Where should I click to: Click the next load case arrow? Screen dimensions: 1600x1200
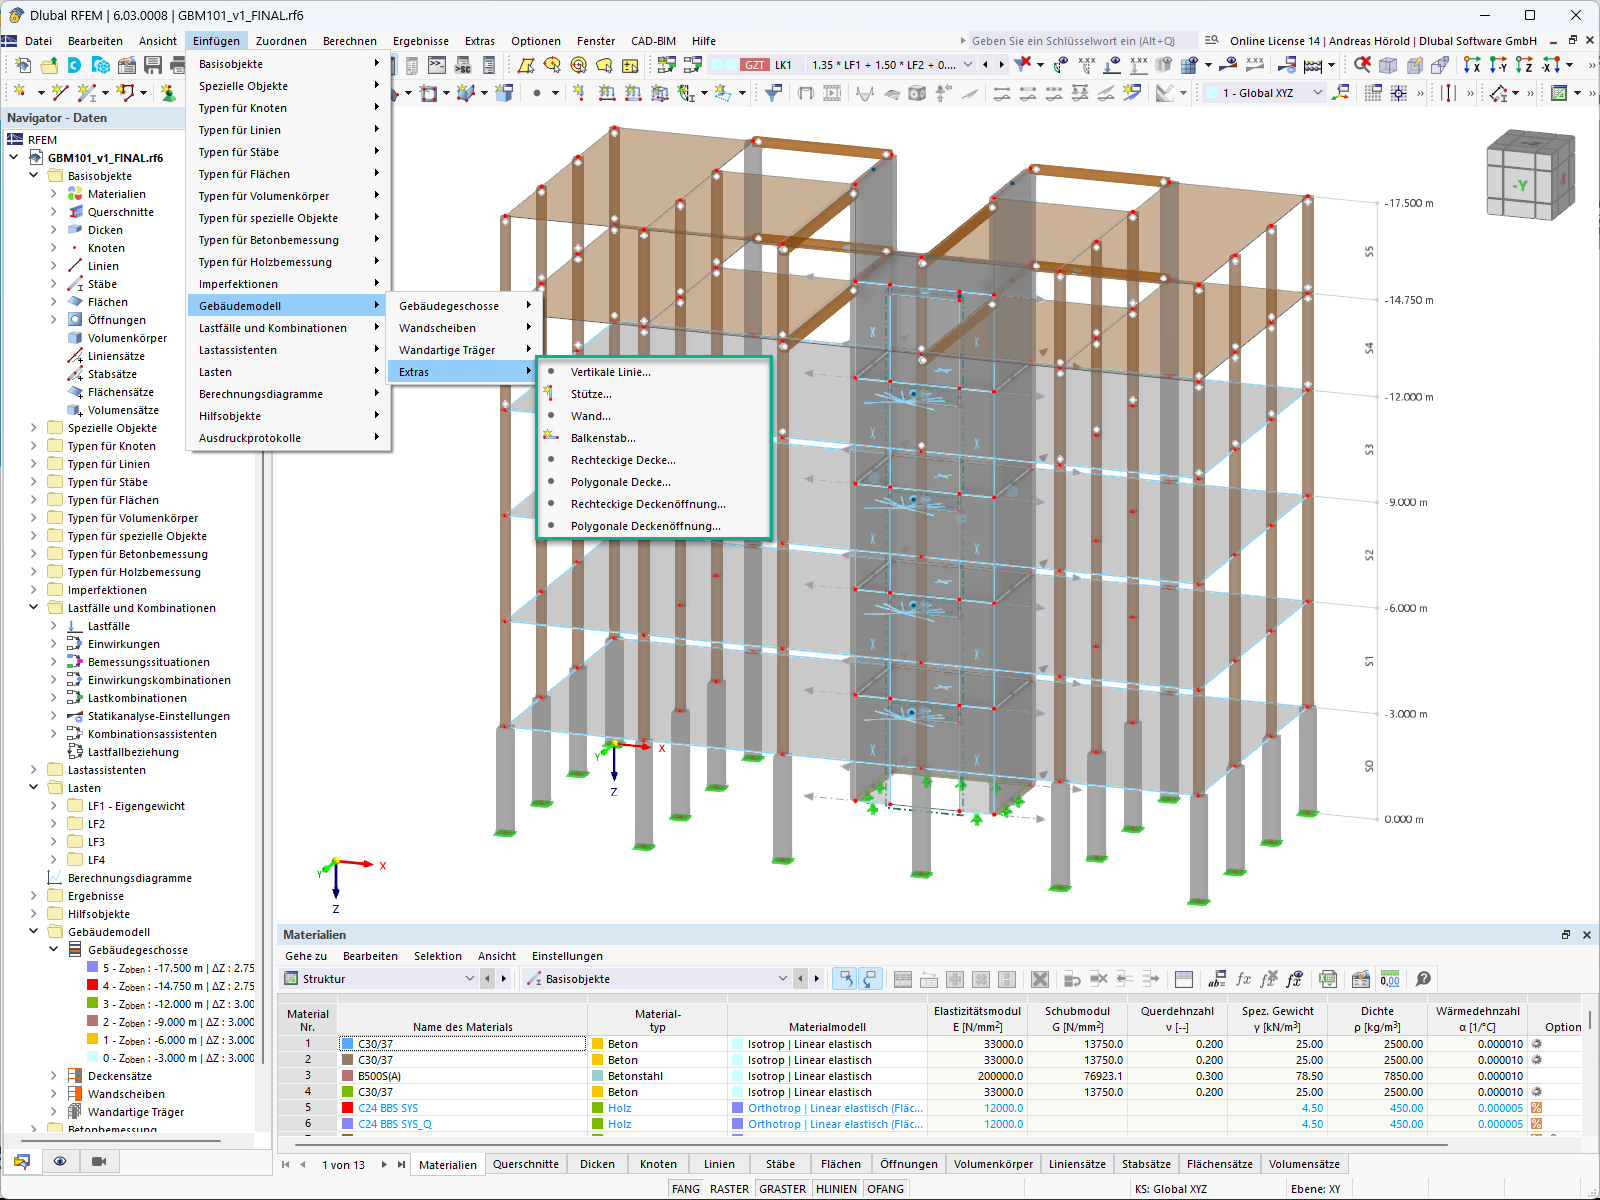coord(1002,65)
